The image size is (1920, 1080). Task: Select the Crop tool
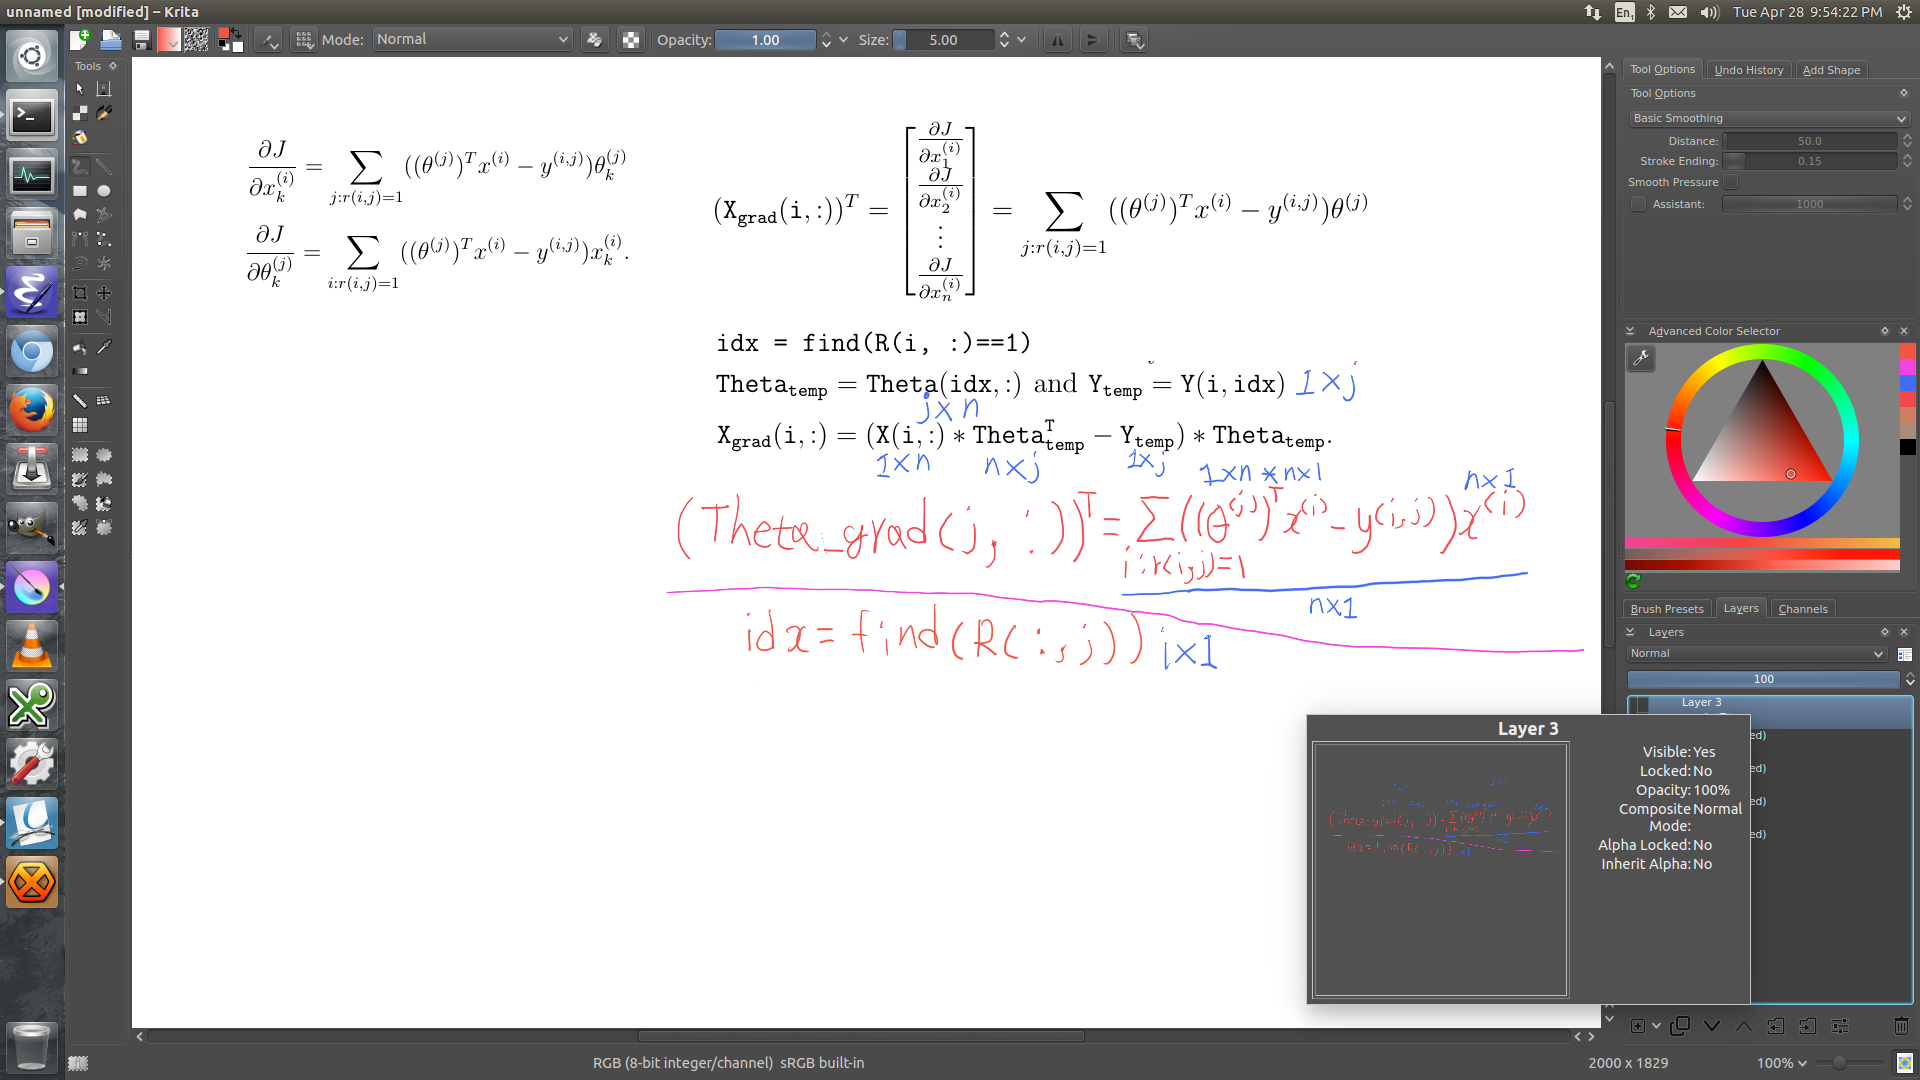pyautogui.click(x=80, y=293)
